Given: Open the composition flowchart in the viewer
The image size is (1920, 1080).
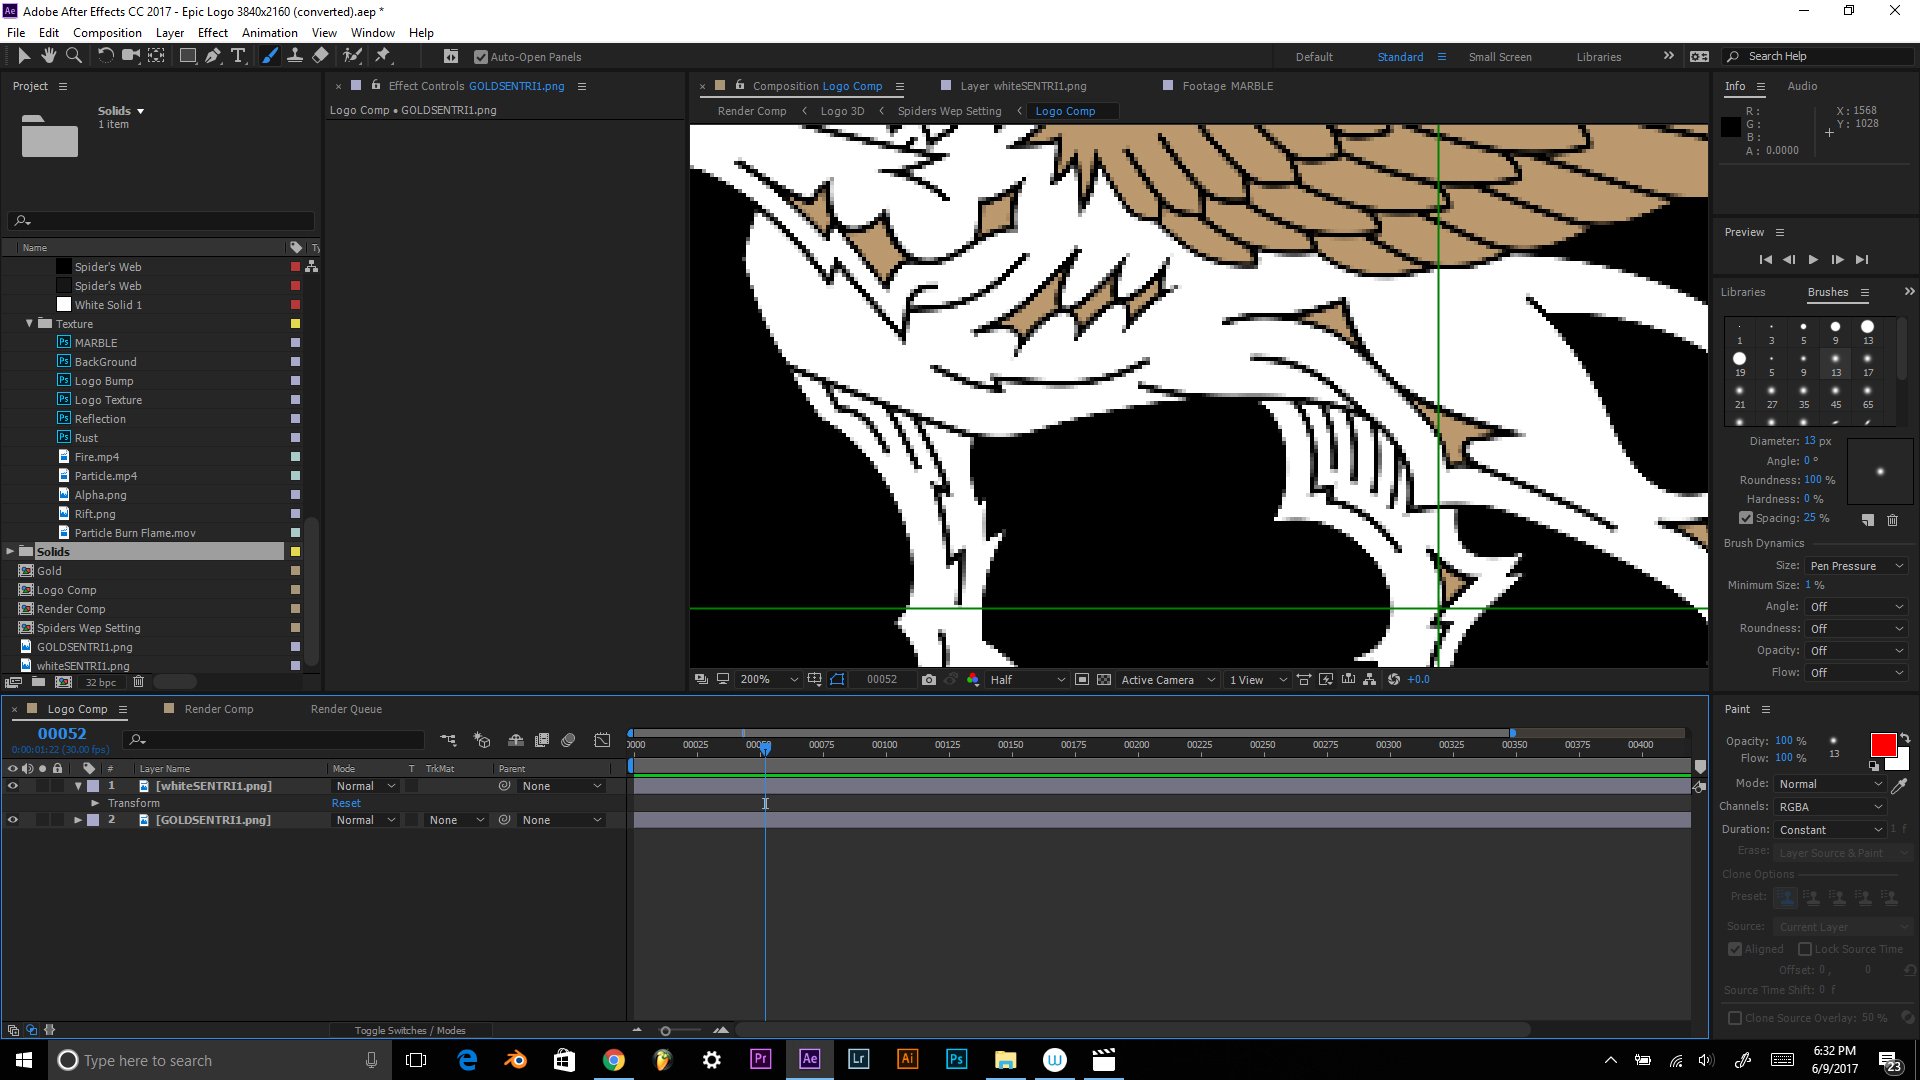Looking at the screenshot, I should (1370, 680).
